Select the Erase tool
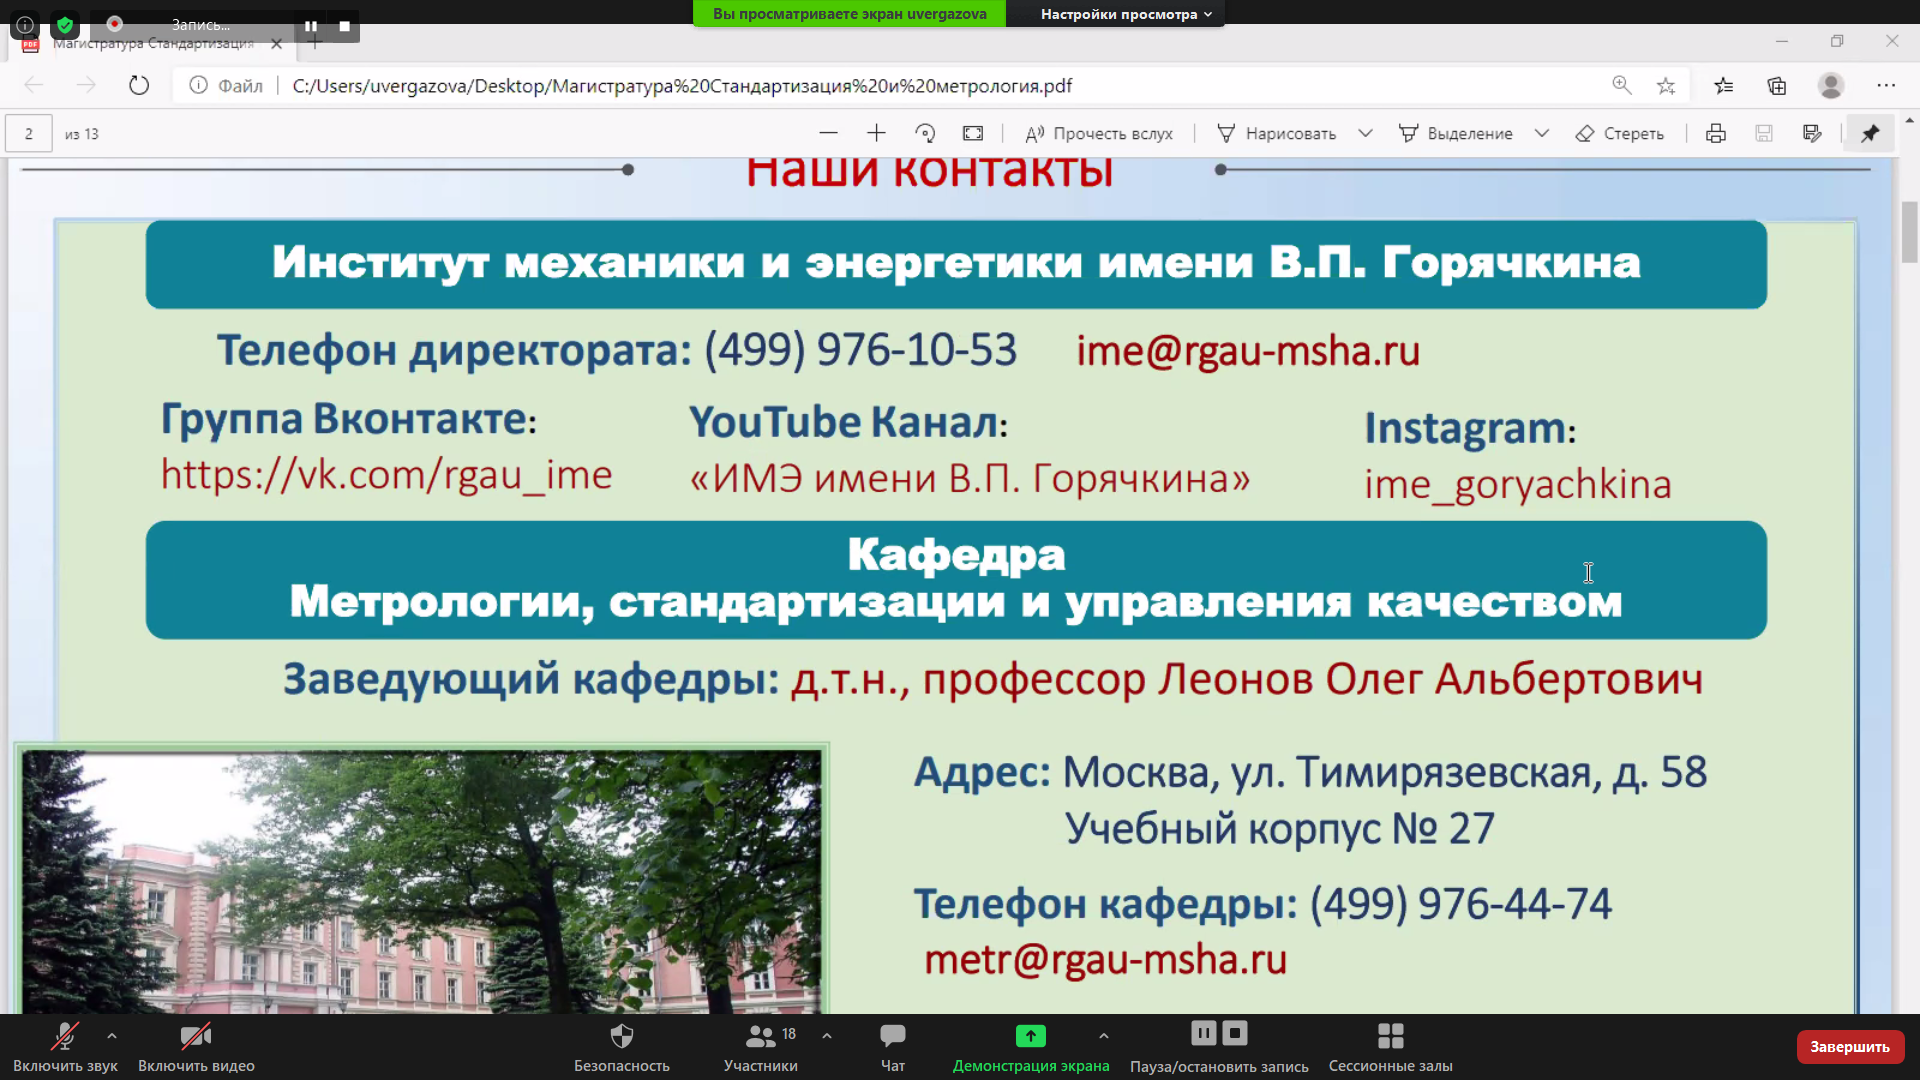The height and width of the screenshot is (1080, 1920). coord(1619,133)
